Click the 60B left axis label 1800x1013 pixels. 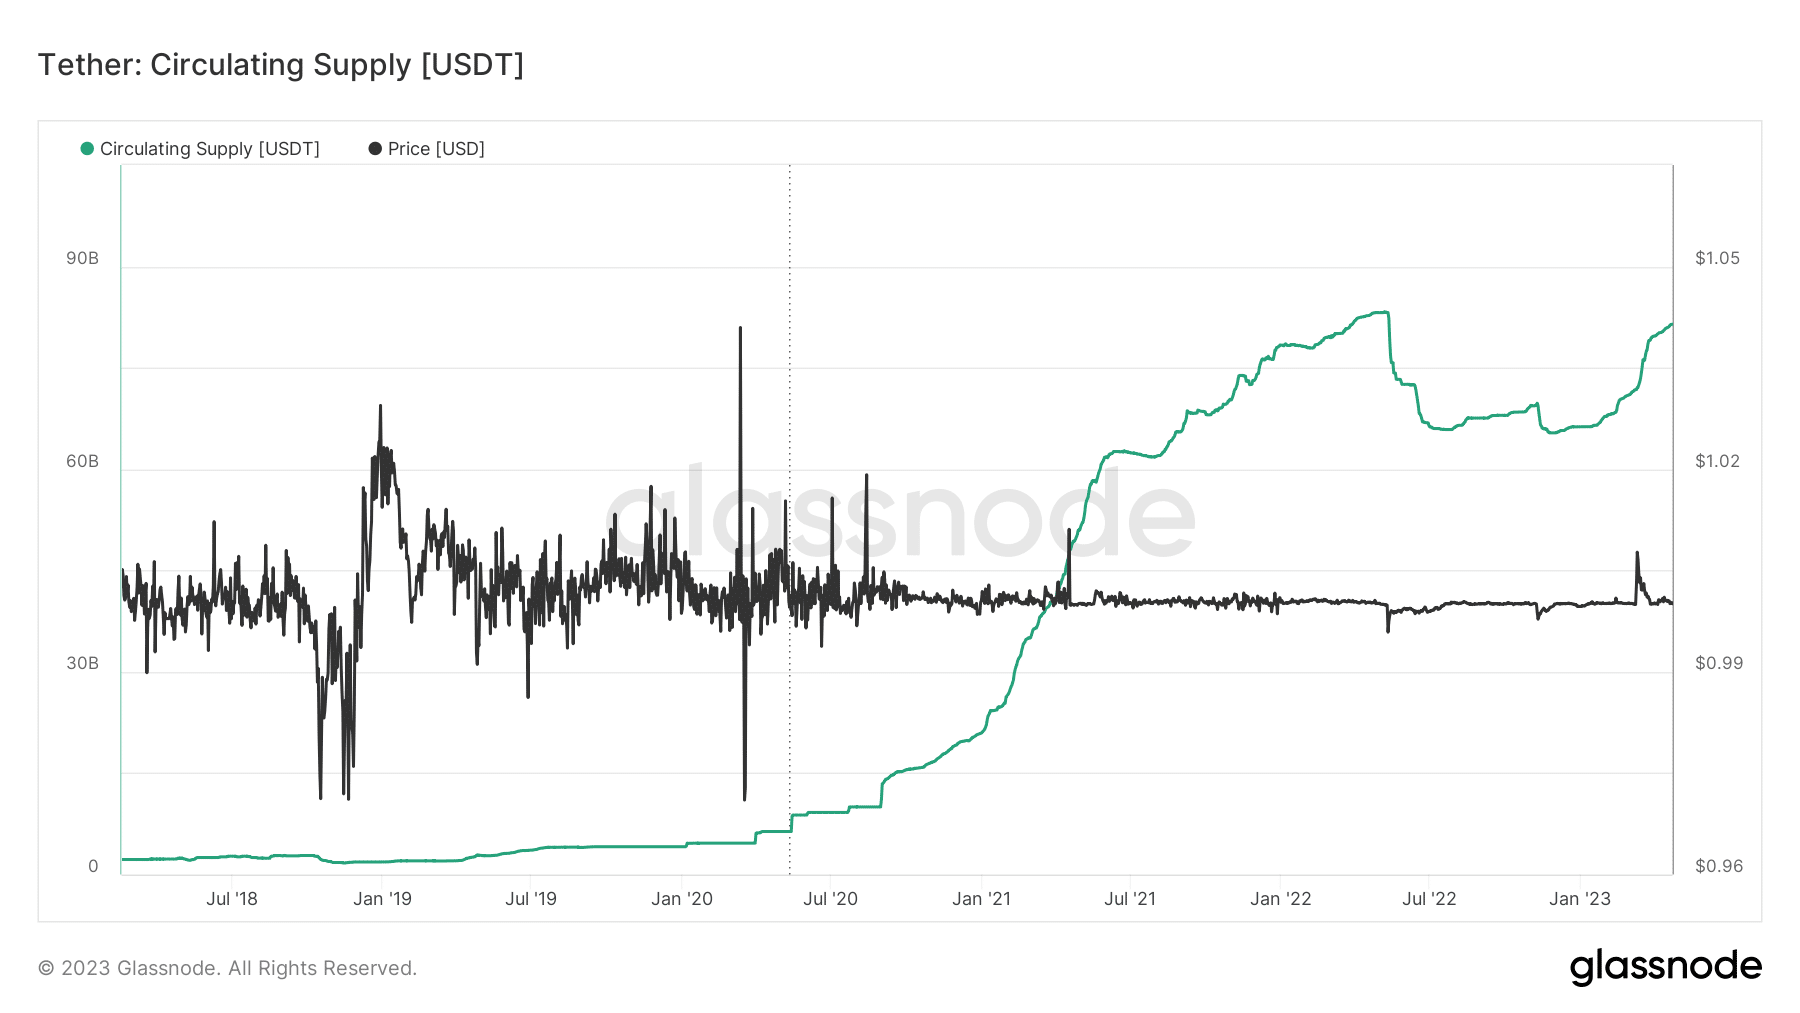[83, 461]
